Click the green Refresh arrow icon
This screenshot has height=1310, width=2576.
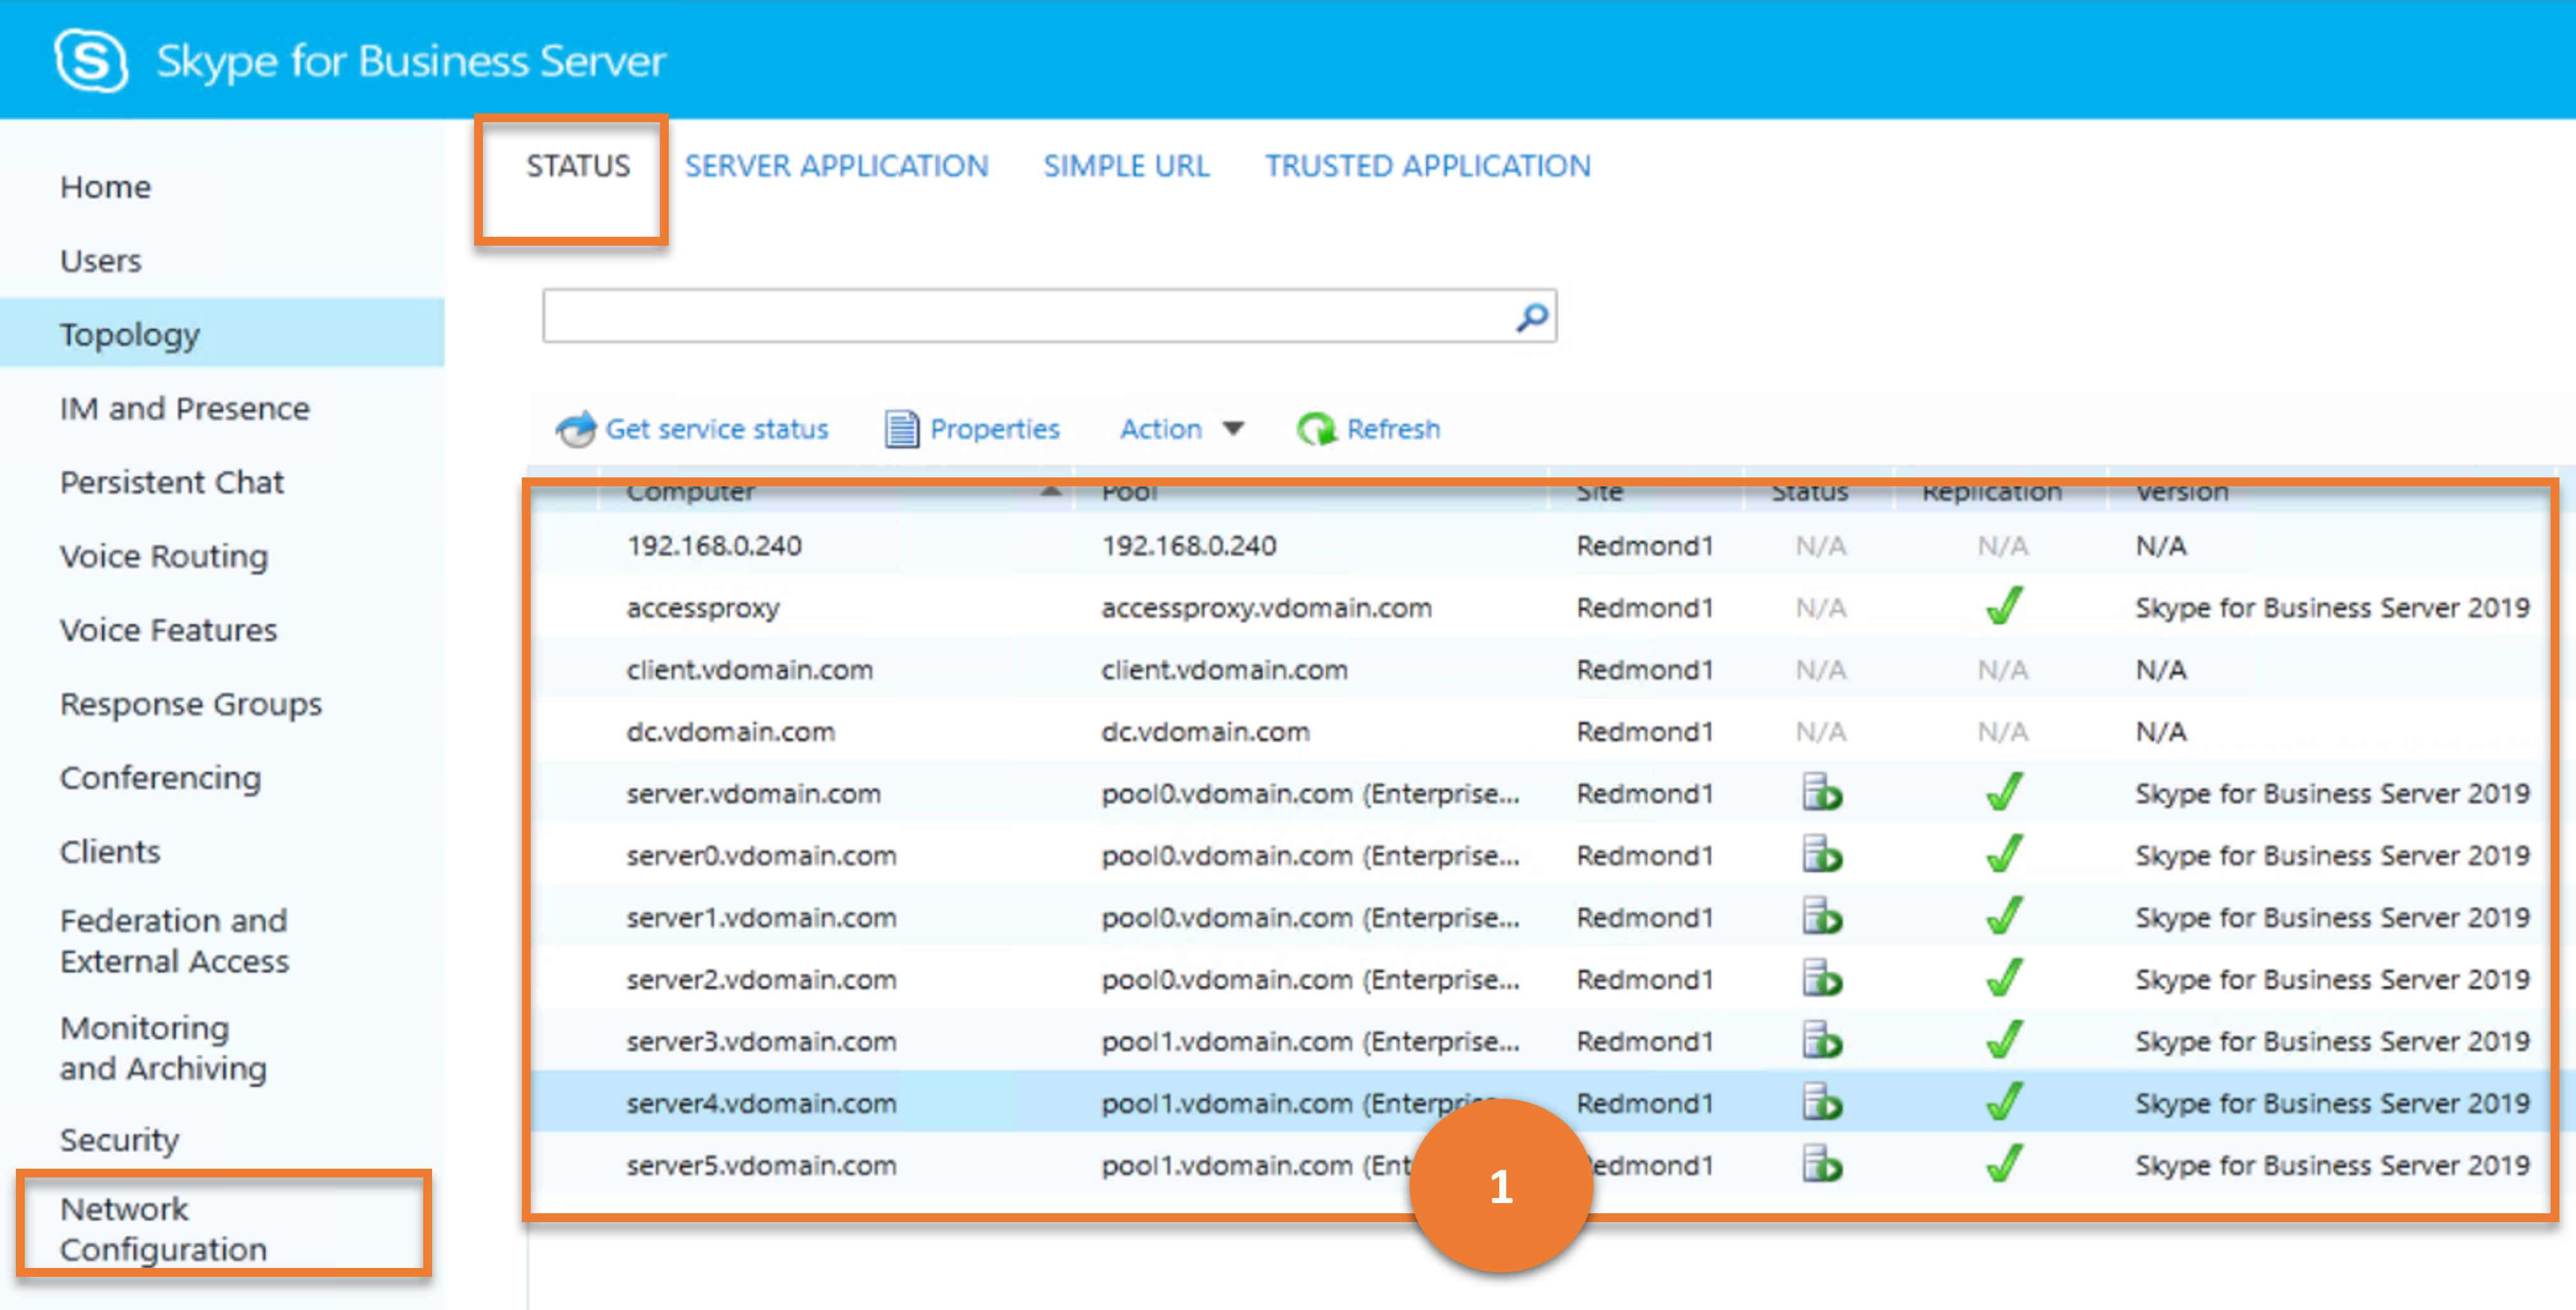tap(1316, 429)
